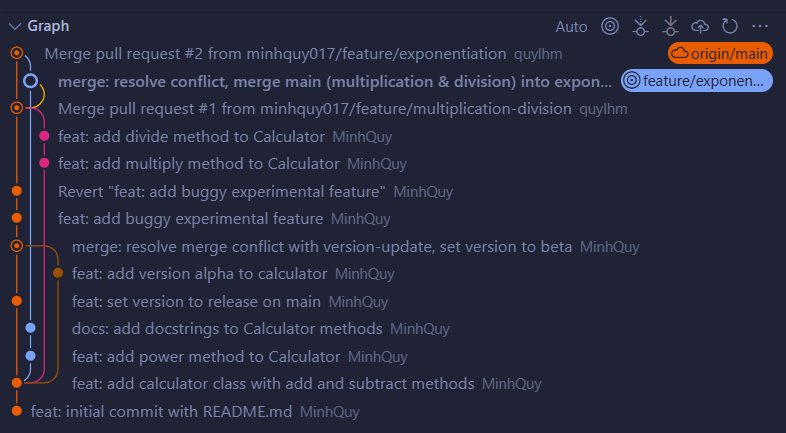This screenshot has width=786, height=433.
Task: Click the pink node of the divide commit
Action: [x=44, y=136]
